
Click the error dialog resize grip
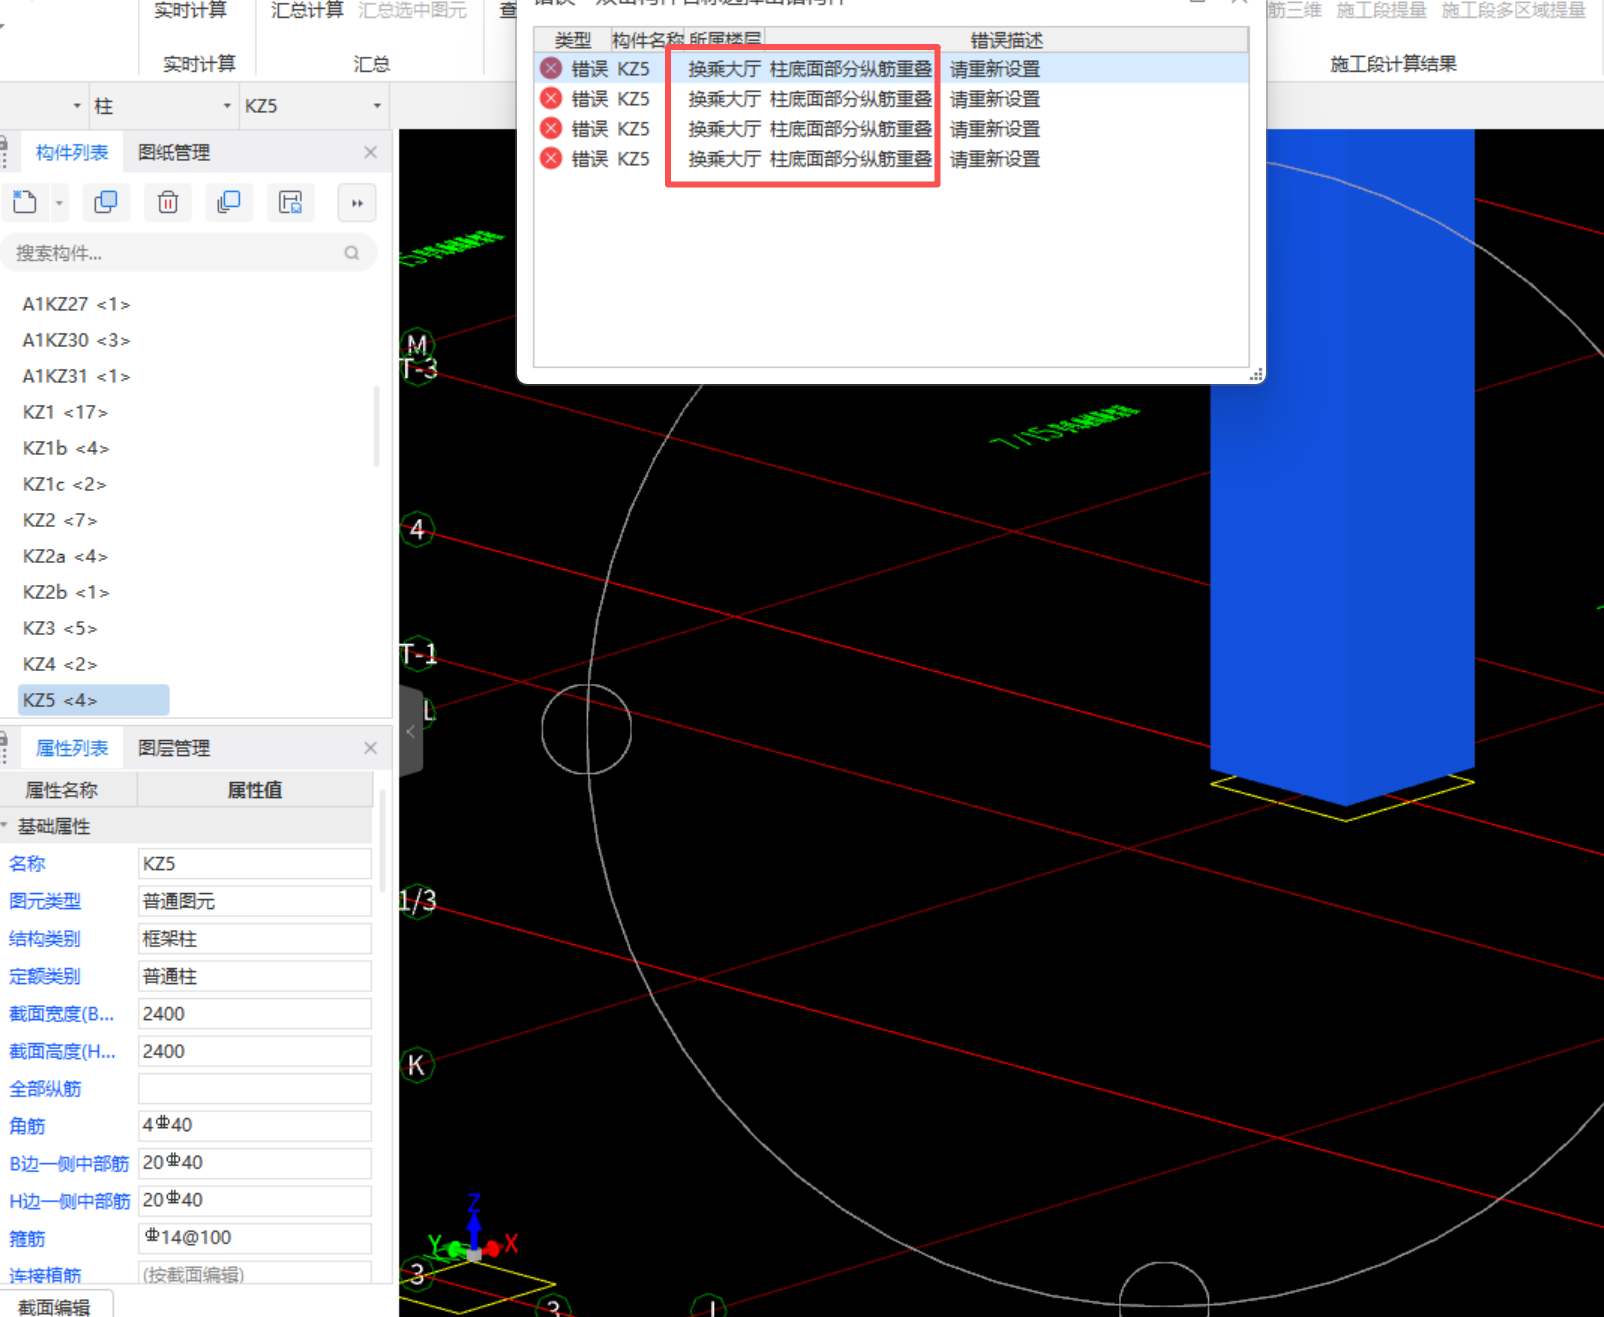click(x=1256, y=374)
